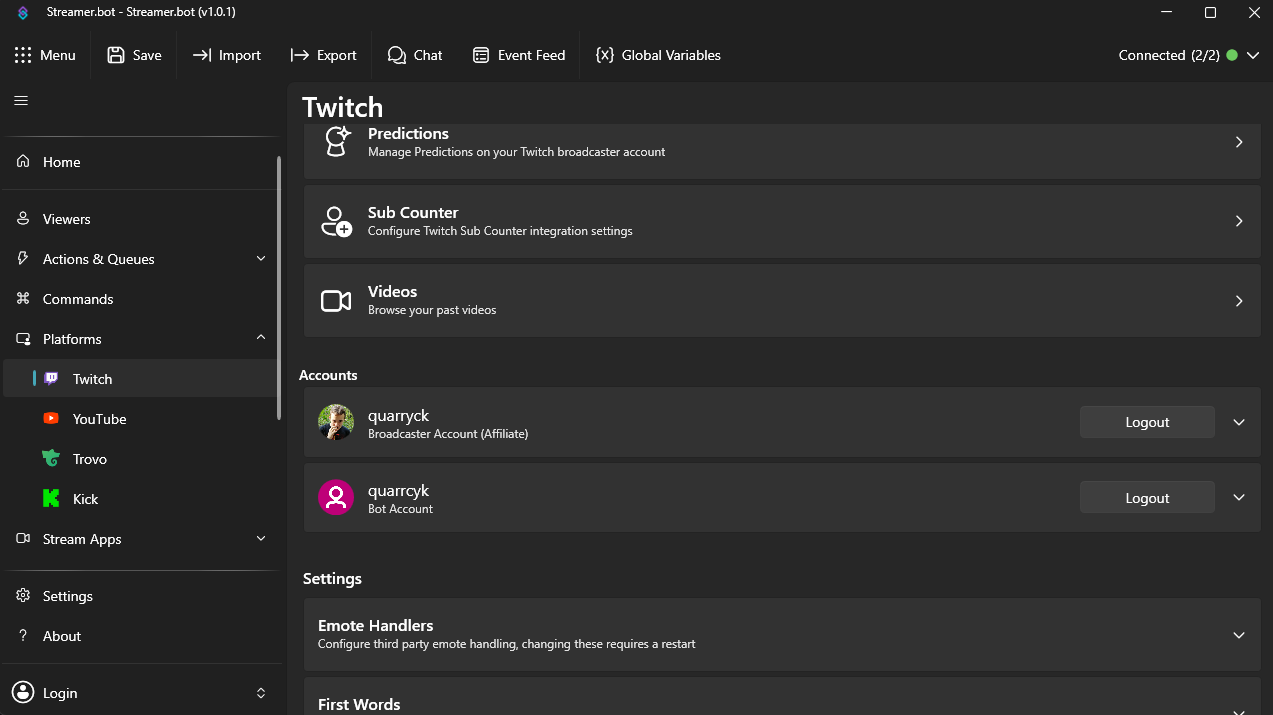The image size is (1273, 715).
Task: Log out of the quarrcyk bot account
Action: 1146,498
